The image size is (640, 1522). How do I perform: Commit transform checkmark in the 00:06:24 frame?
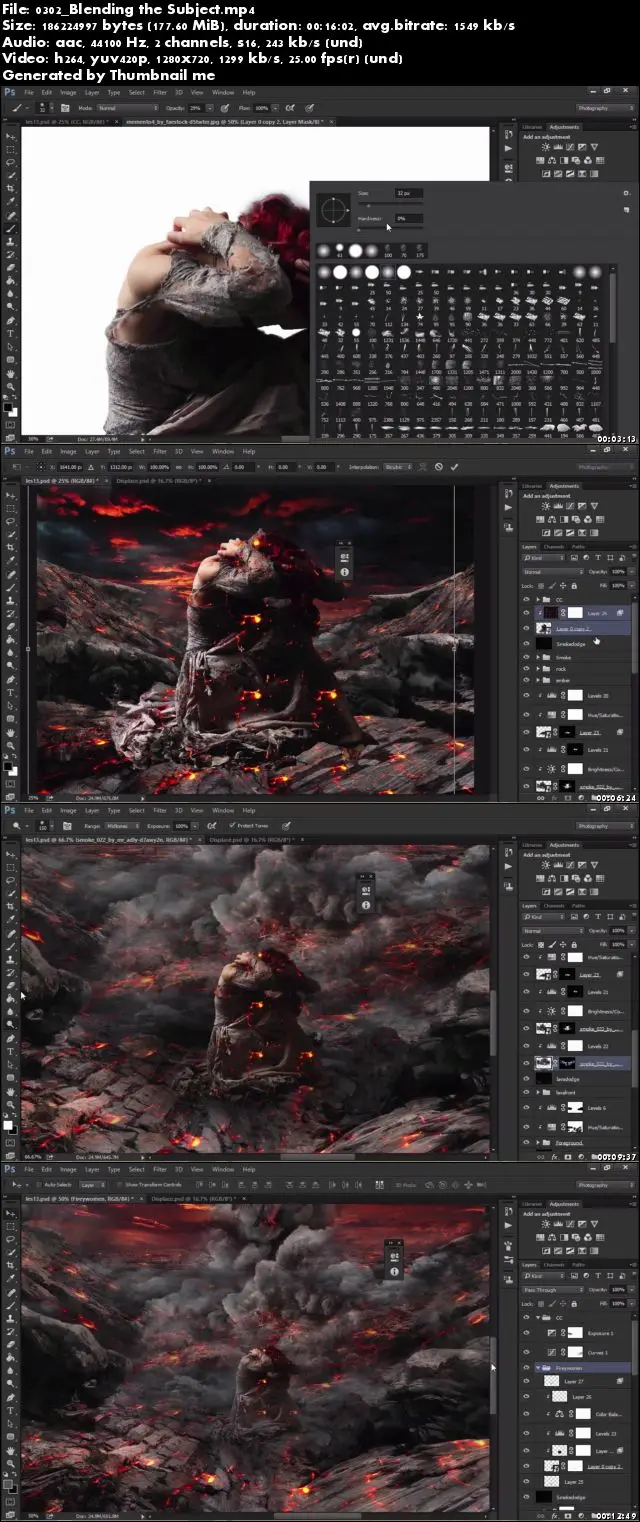[x=455, y=467]
